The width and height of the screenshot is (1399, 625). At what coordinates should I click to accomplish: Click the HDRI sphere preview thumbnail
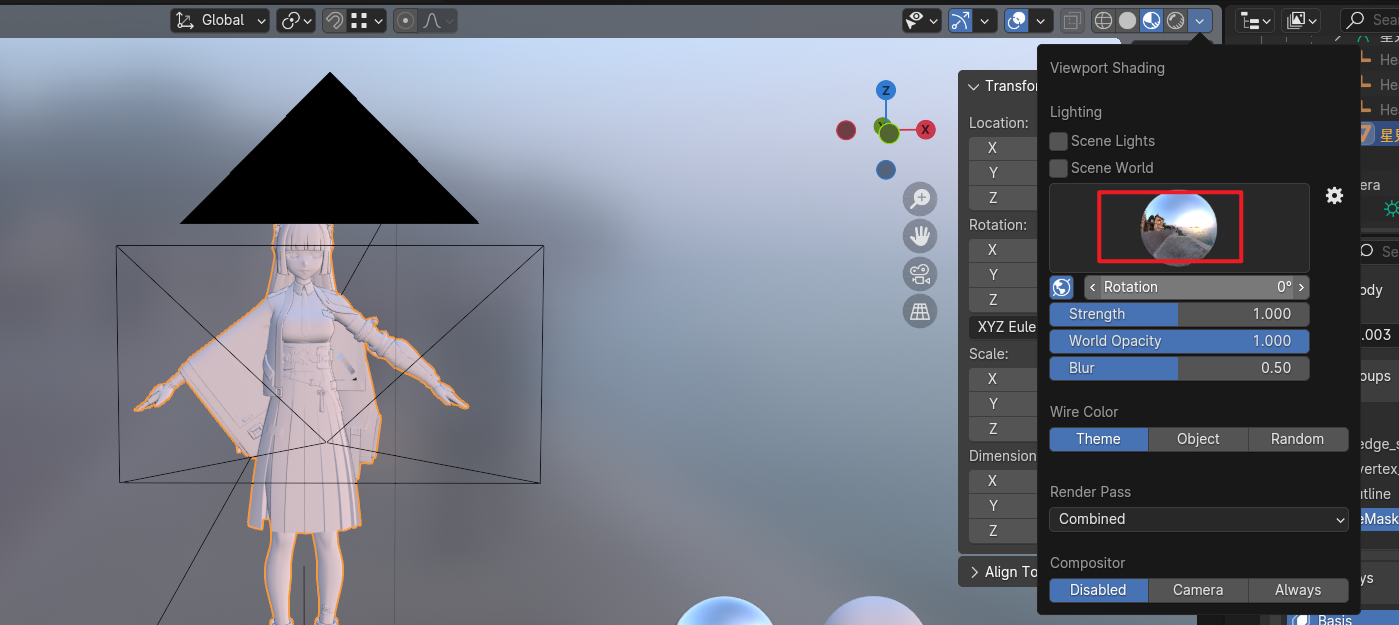tap(1179, 227)
